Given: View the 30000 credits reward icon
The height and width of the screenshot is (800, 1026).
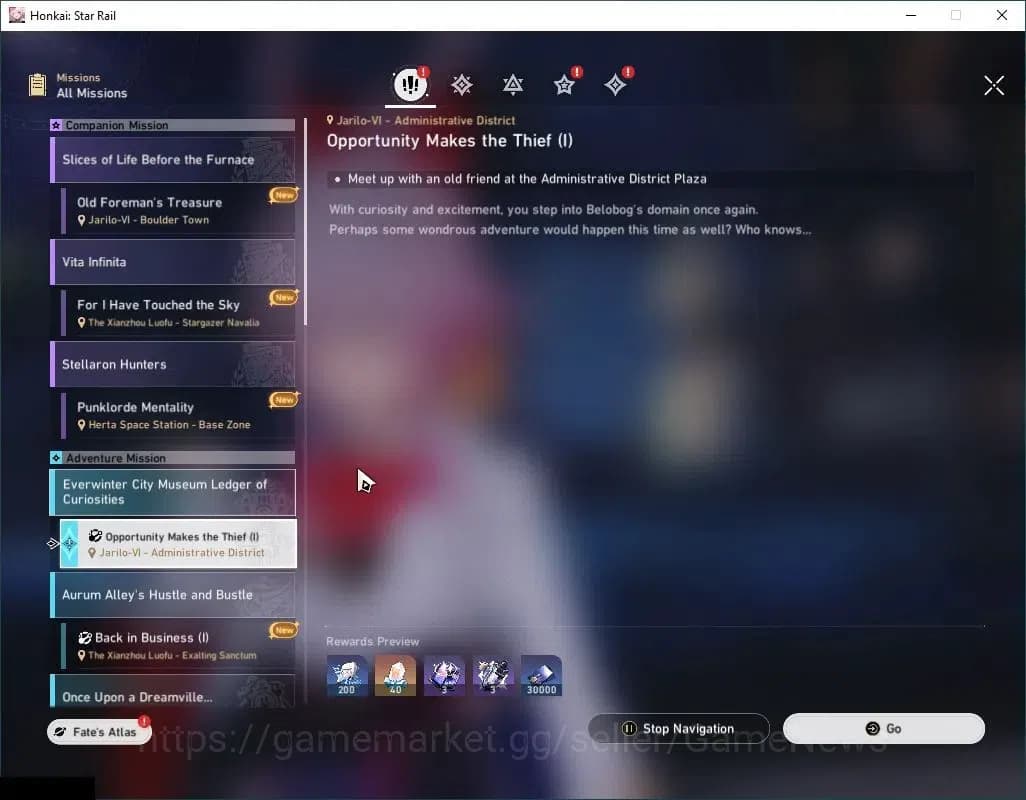Looking at the screenshot, I should click(x=541, y=676).
